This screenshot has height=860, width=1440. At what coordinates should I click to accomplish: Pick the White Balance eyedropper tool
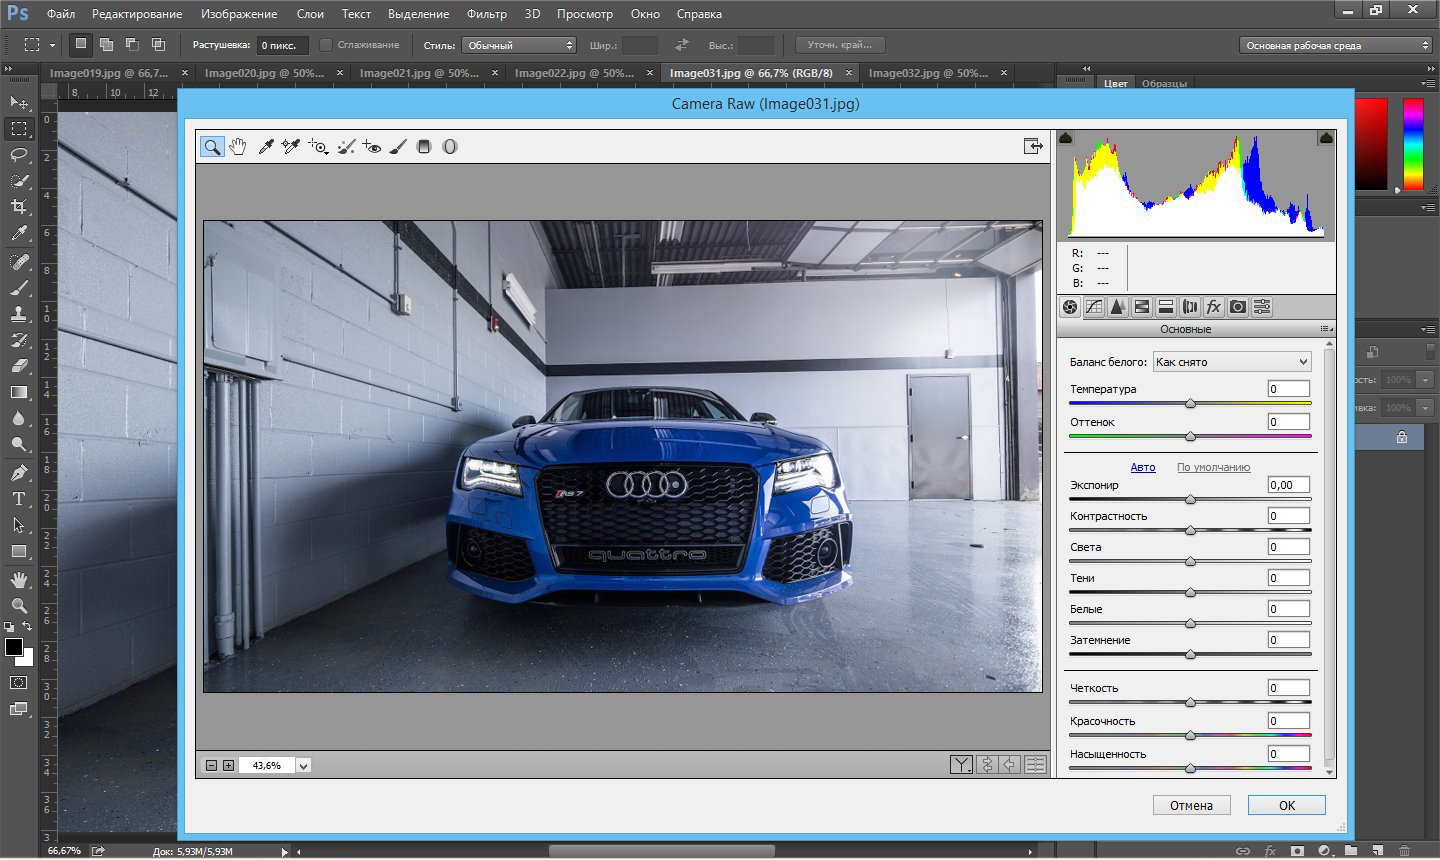pyautogui.click(x=266, y=147)
